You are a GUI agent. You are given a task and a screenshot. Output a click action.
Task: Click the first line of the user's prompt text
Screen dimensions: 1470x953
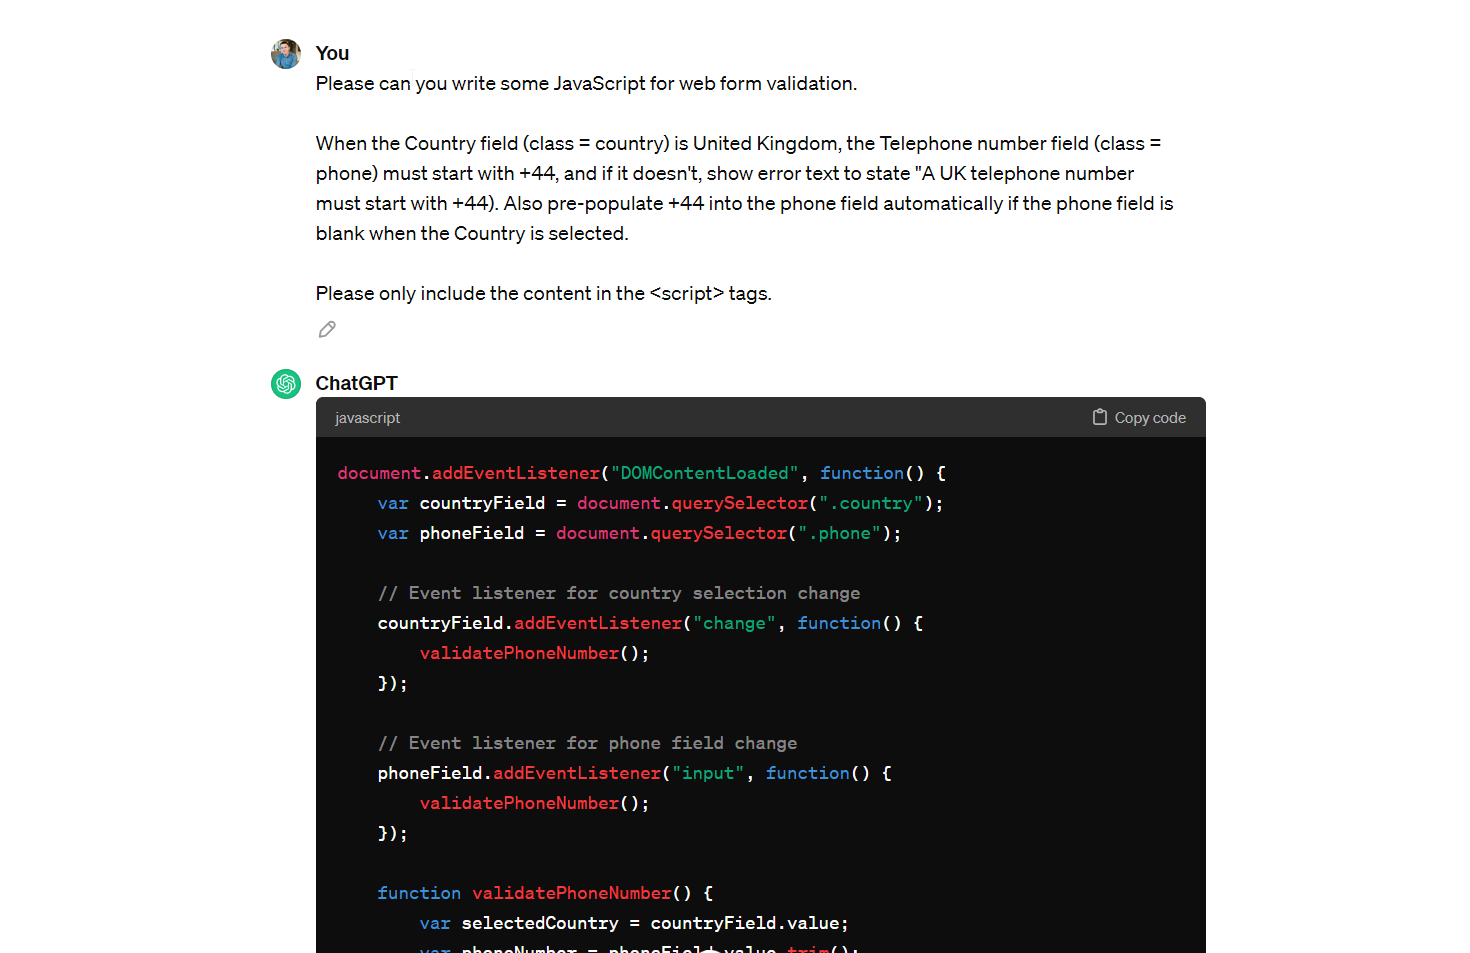(586, 83)
